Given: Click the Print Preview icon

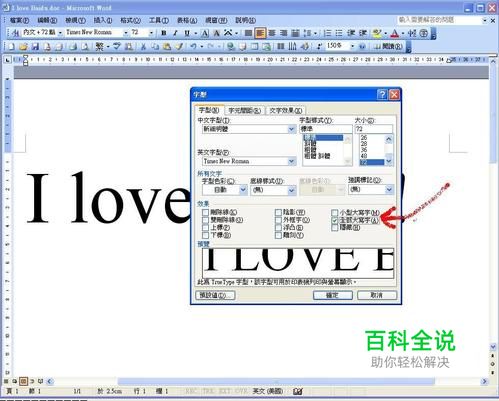Looking at the screenshot, I should pyautogui.click(x=85, y=46).
